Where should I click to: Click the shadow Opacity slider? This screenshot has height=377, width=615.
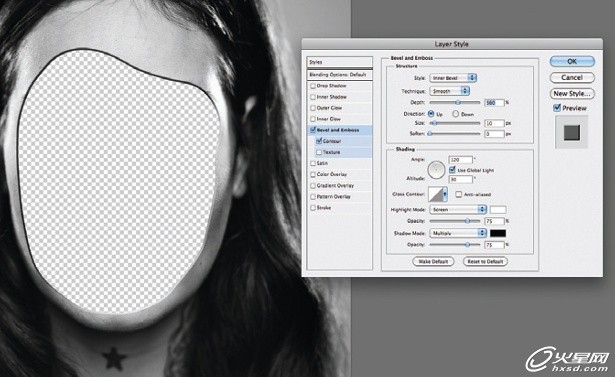[x=455, y=245]
